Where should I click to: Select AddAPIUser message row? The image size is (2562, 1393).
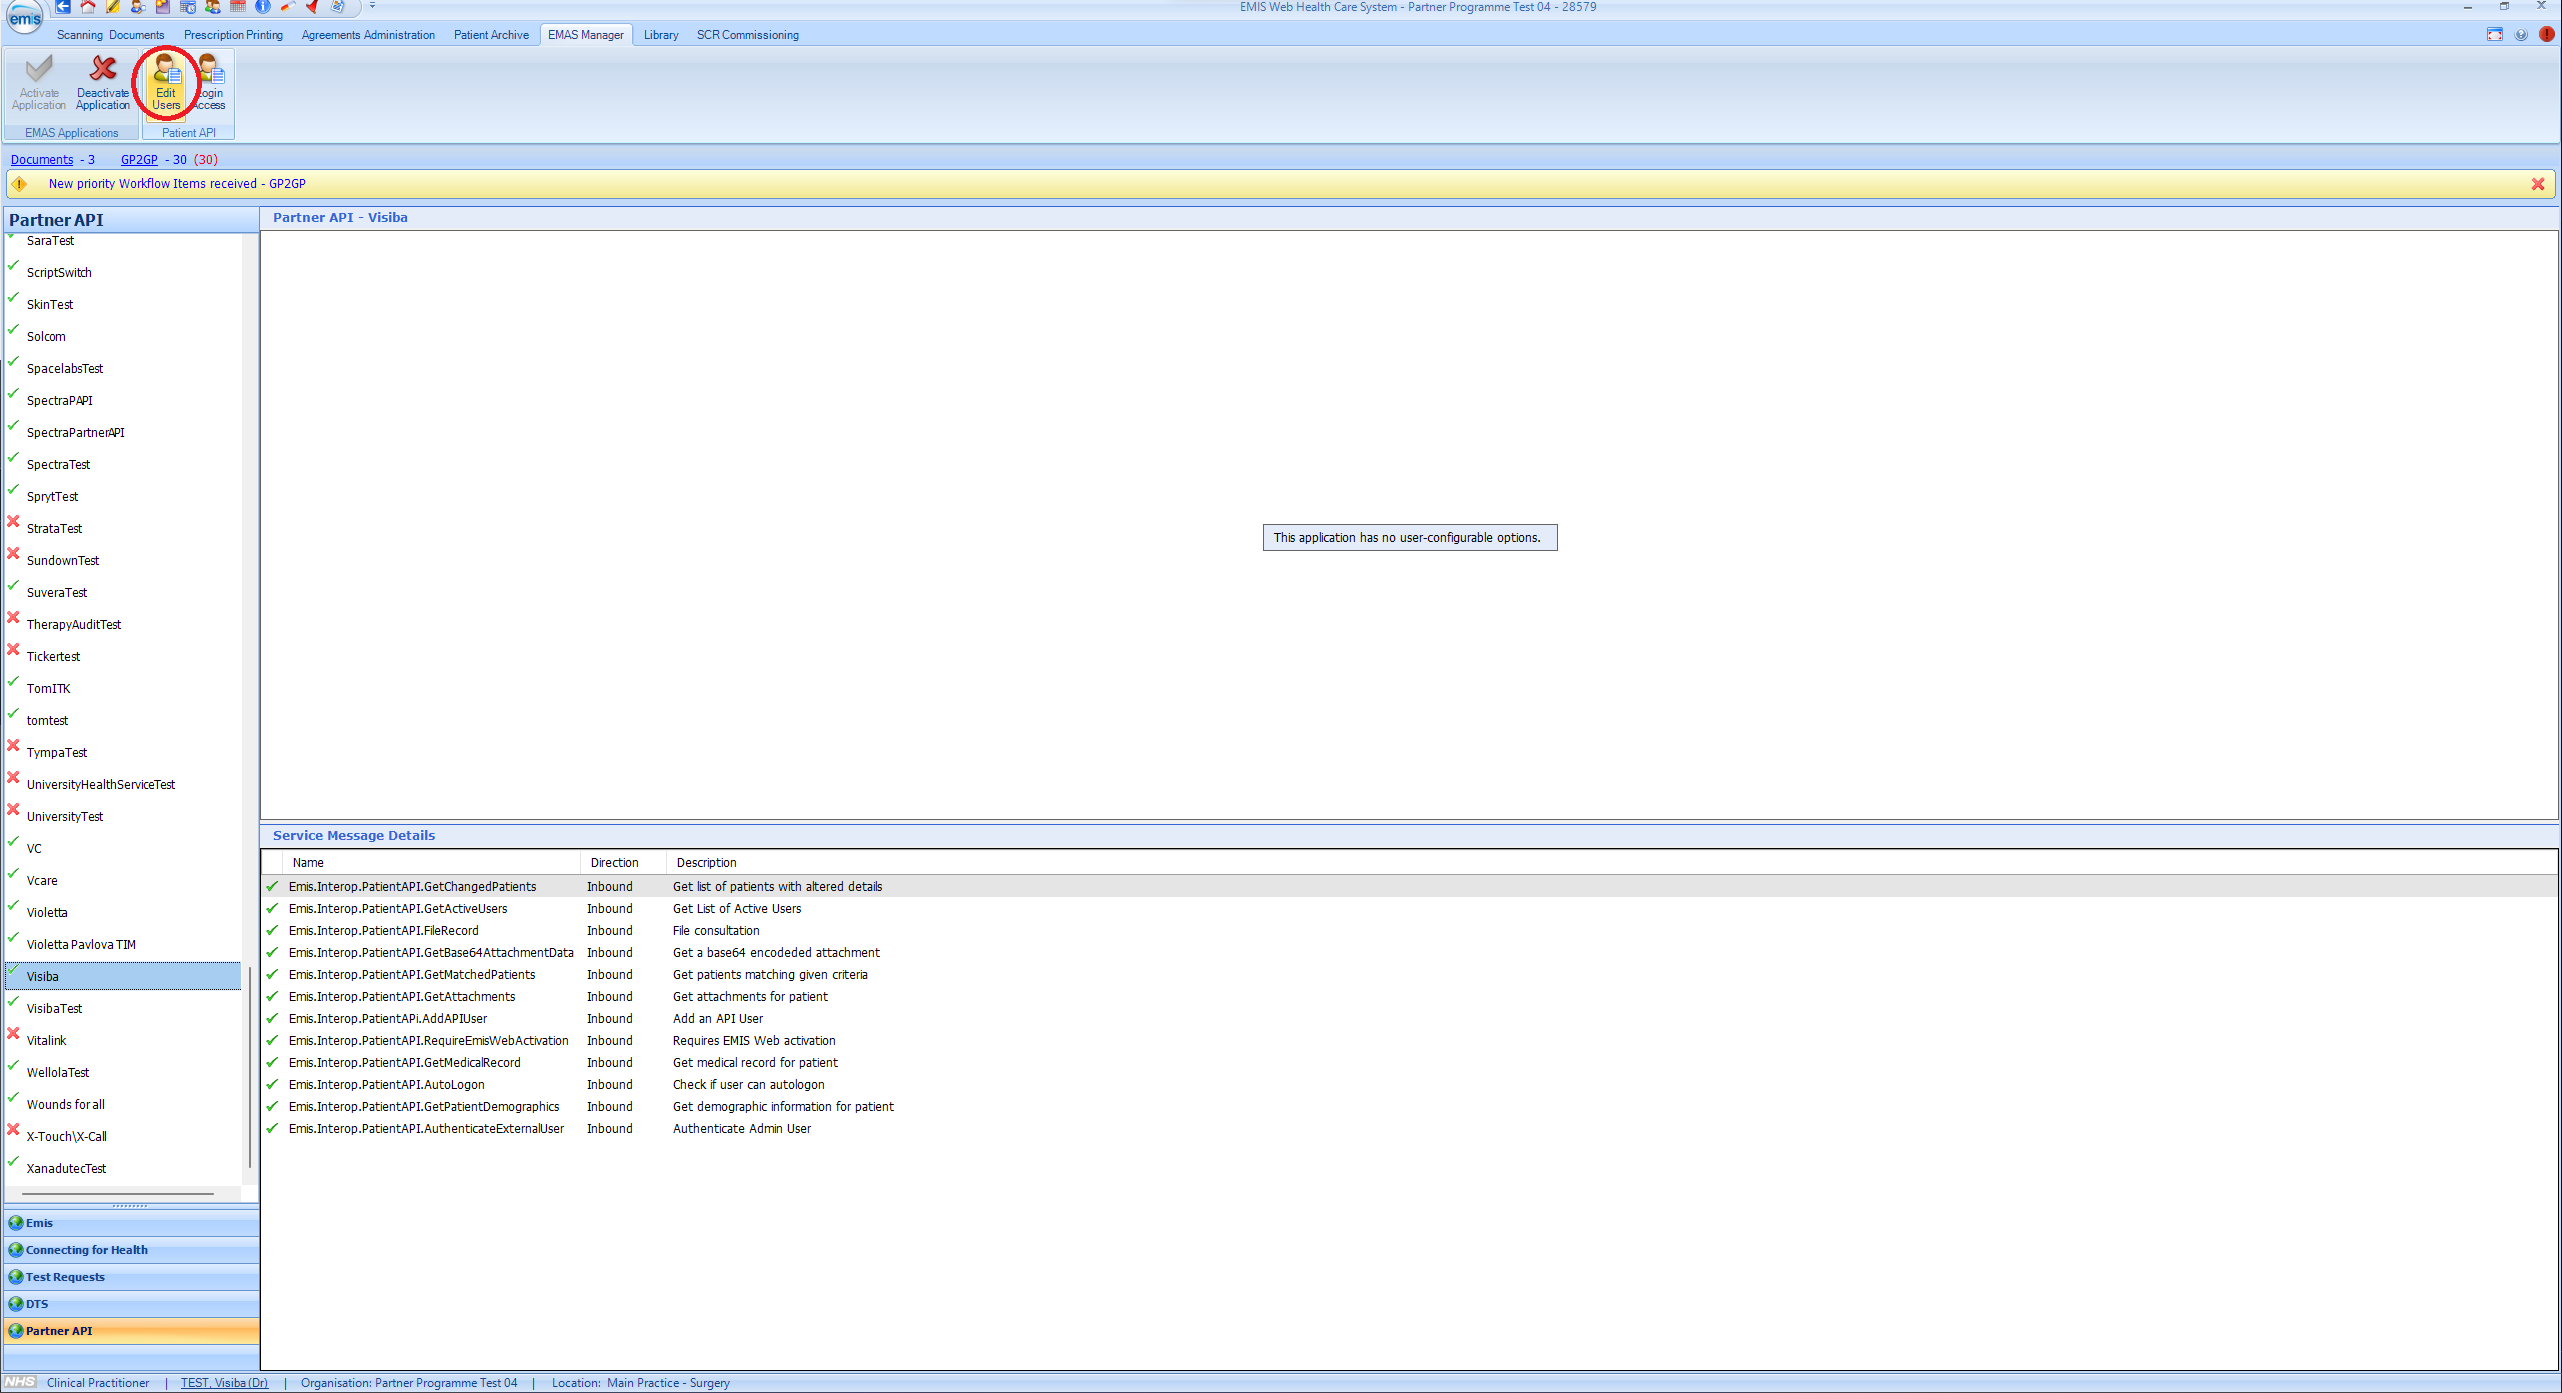(1409, 1019)
